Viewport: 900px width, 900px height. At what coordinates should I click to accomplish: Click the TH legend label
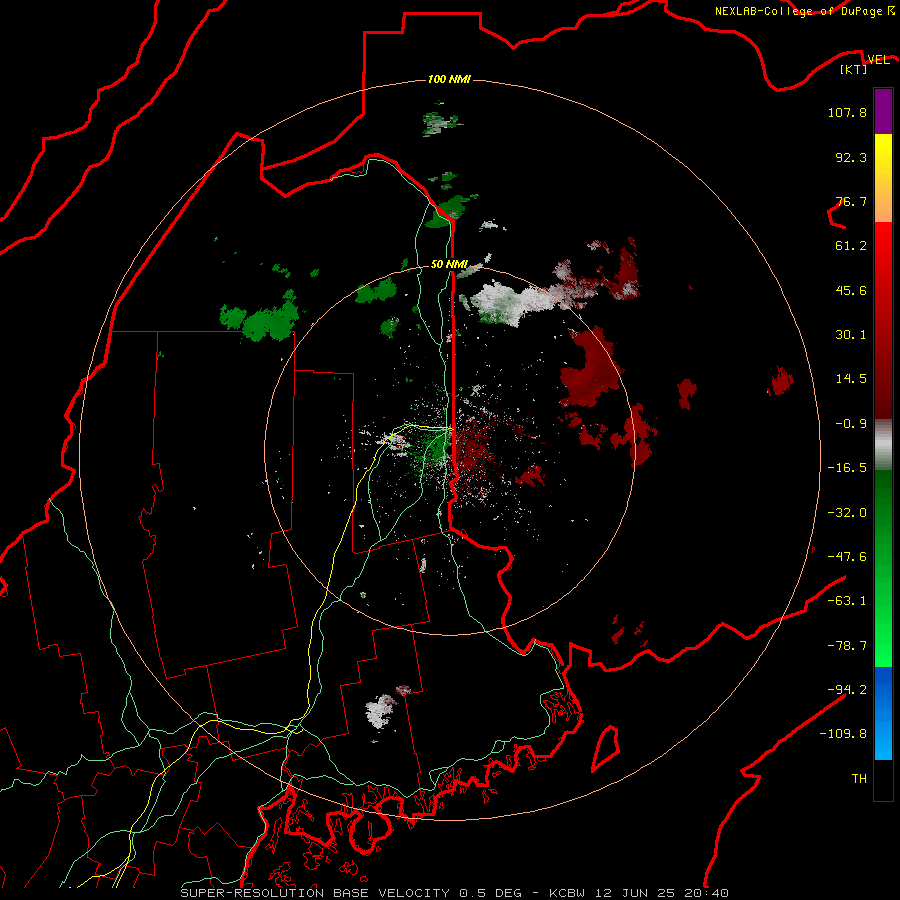(859, 779)
